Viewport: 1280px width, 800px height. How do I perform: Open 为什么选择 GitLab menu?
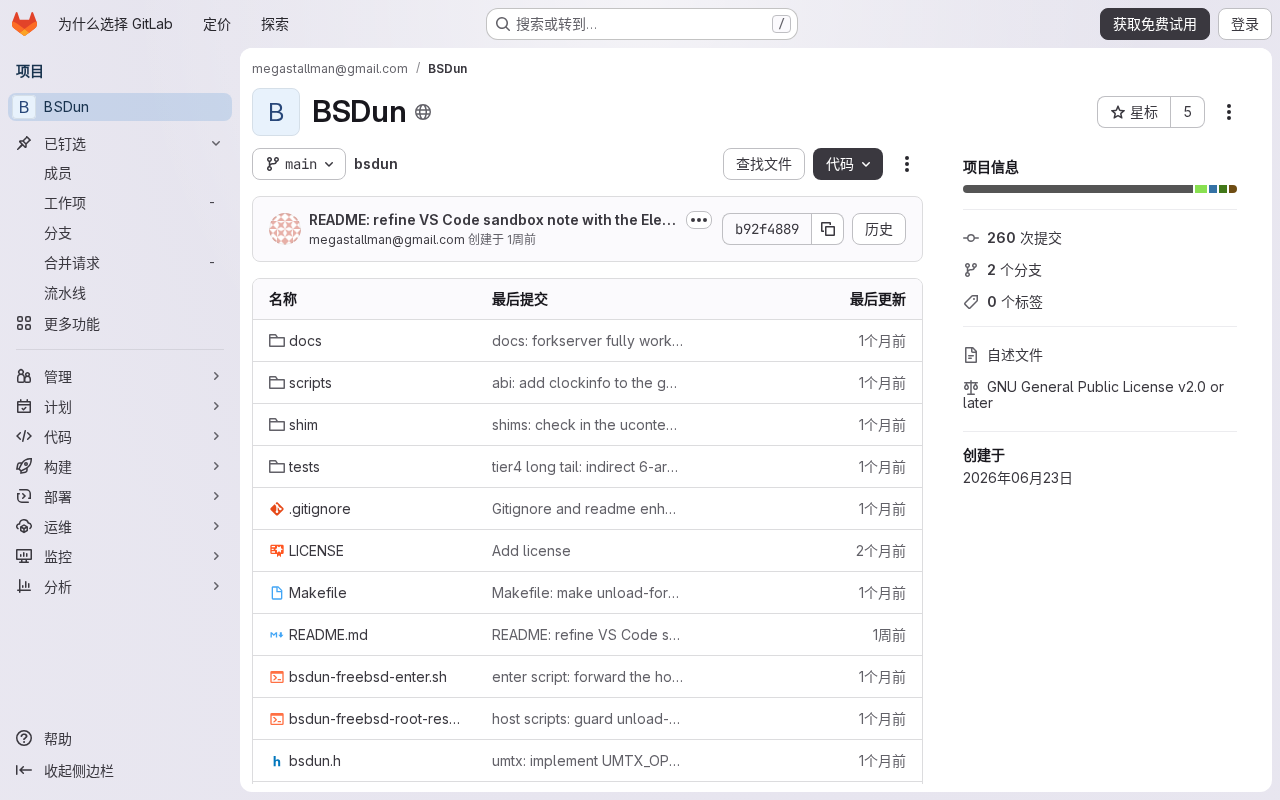(116, 24)
